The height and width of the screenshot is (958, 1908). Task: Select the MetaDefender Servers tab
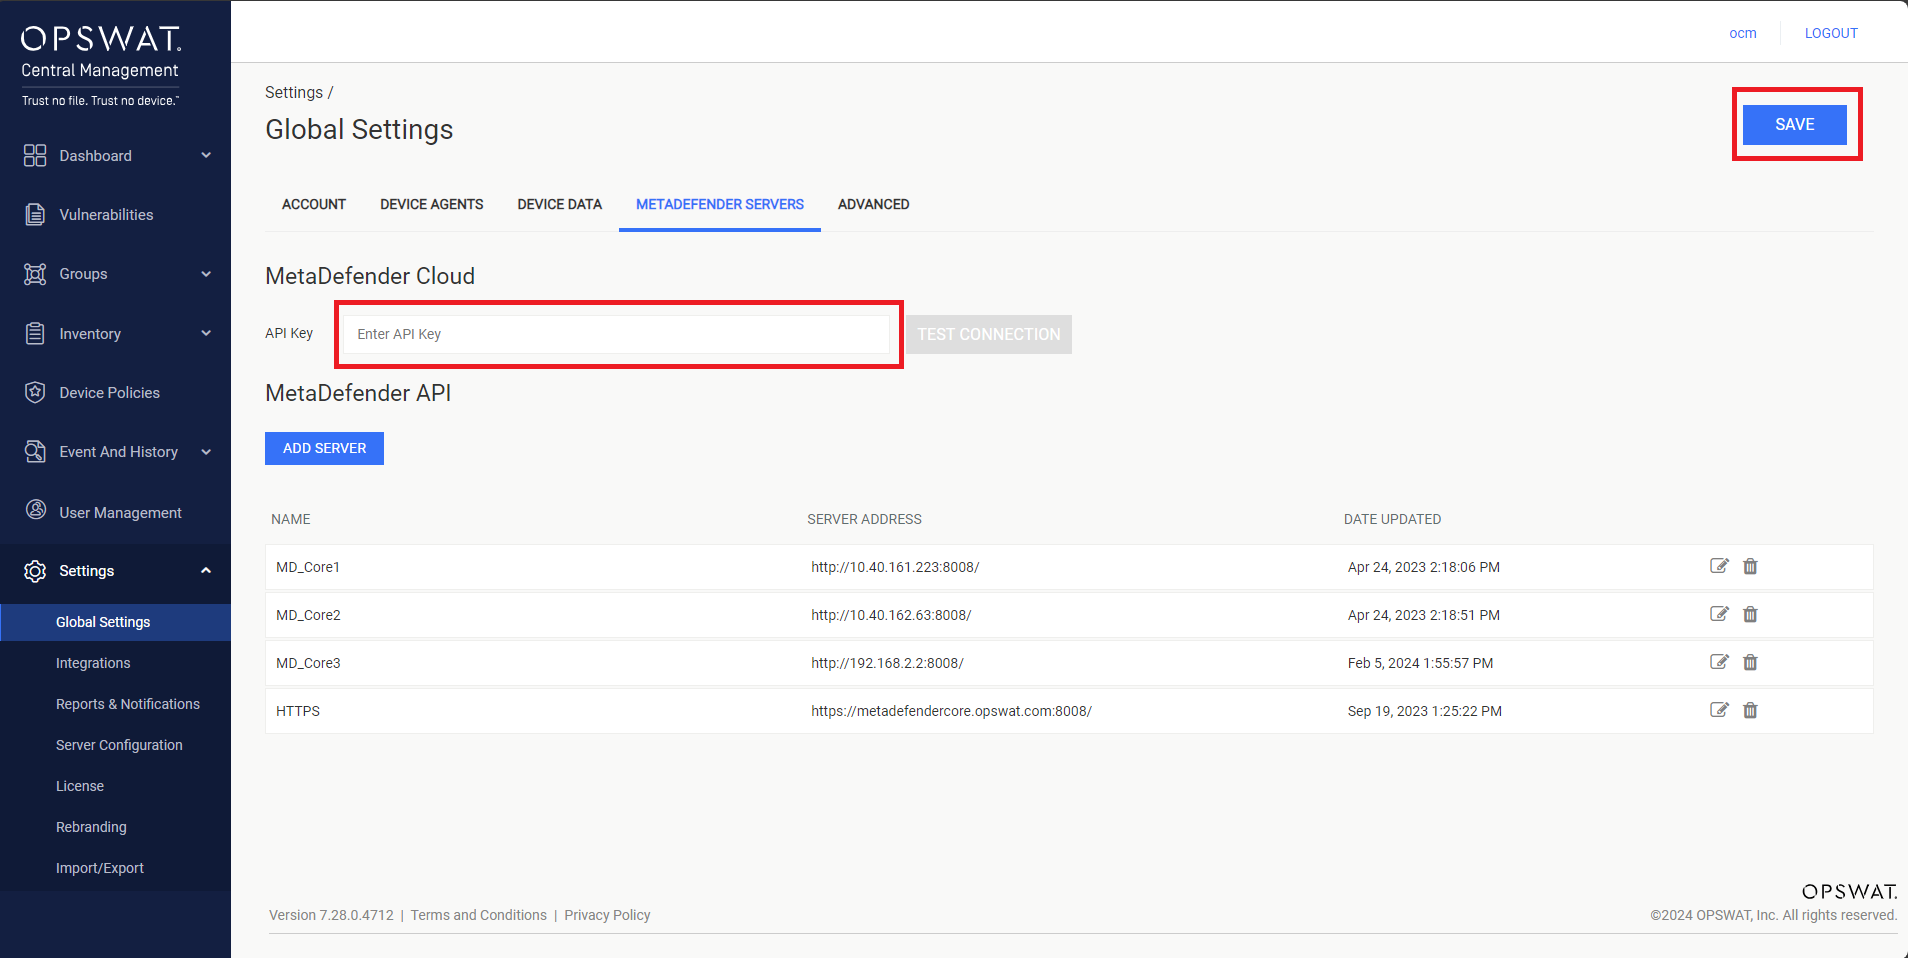point(720,204)
